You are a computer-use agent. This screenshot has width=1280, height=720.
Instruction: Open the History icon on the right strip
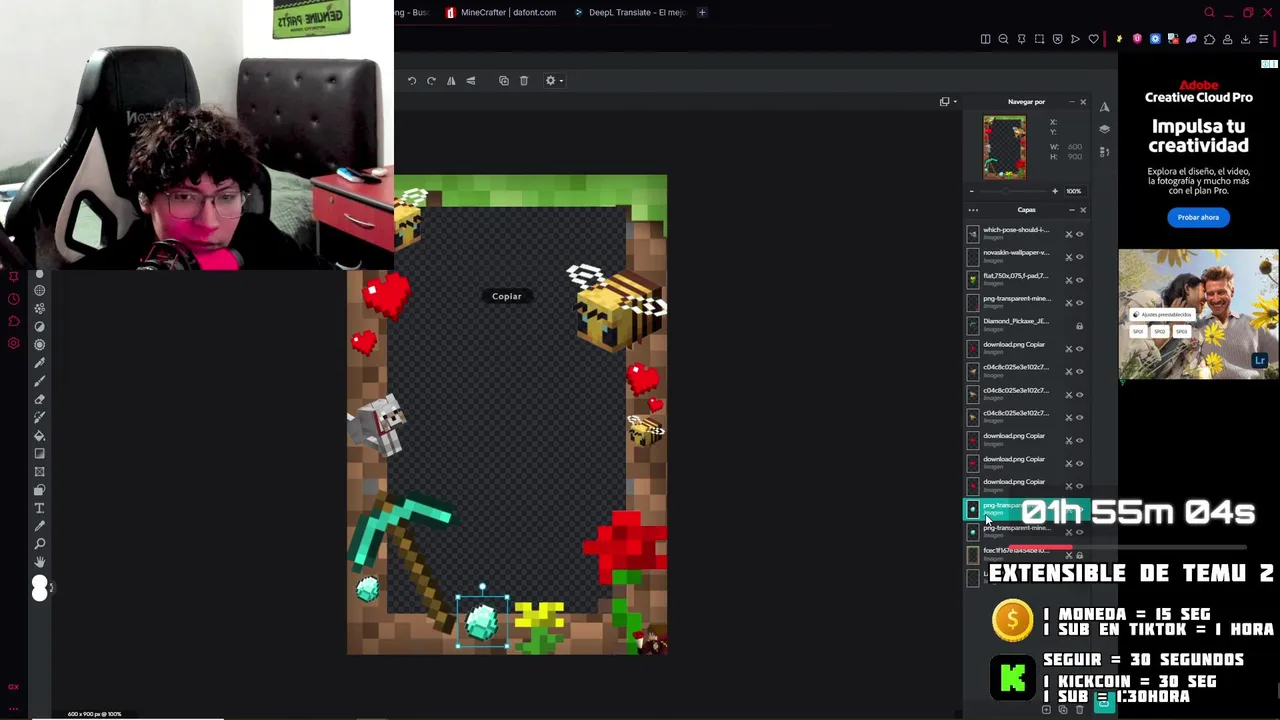(1104, 151)
